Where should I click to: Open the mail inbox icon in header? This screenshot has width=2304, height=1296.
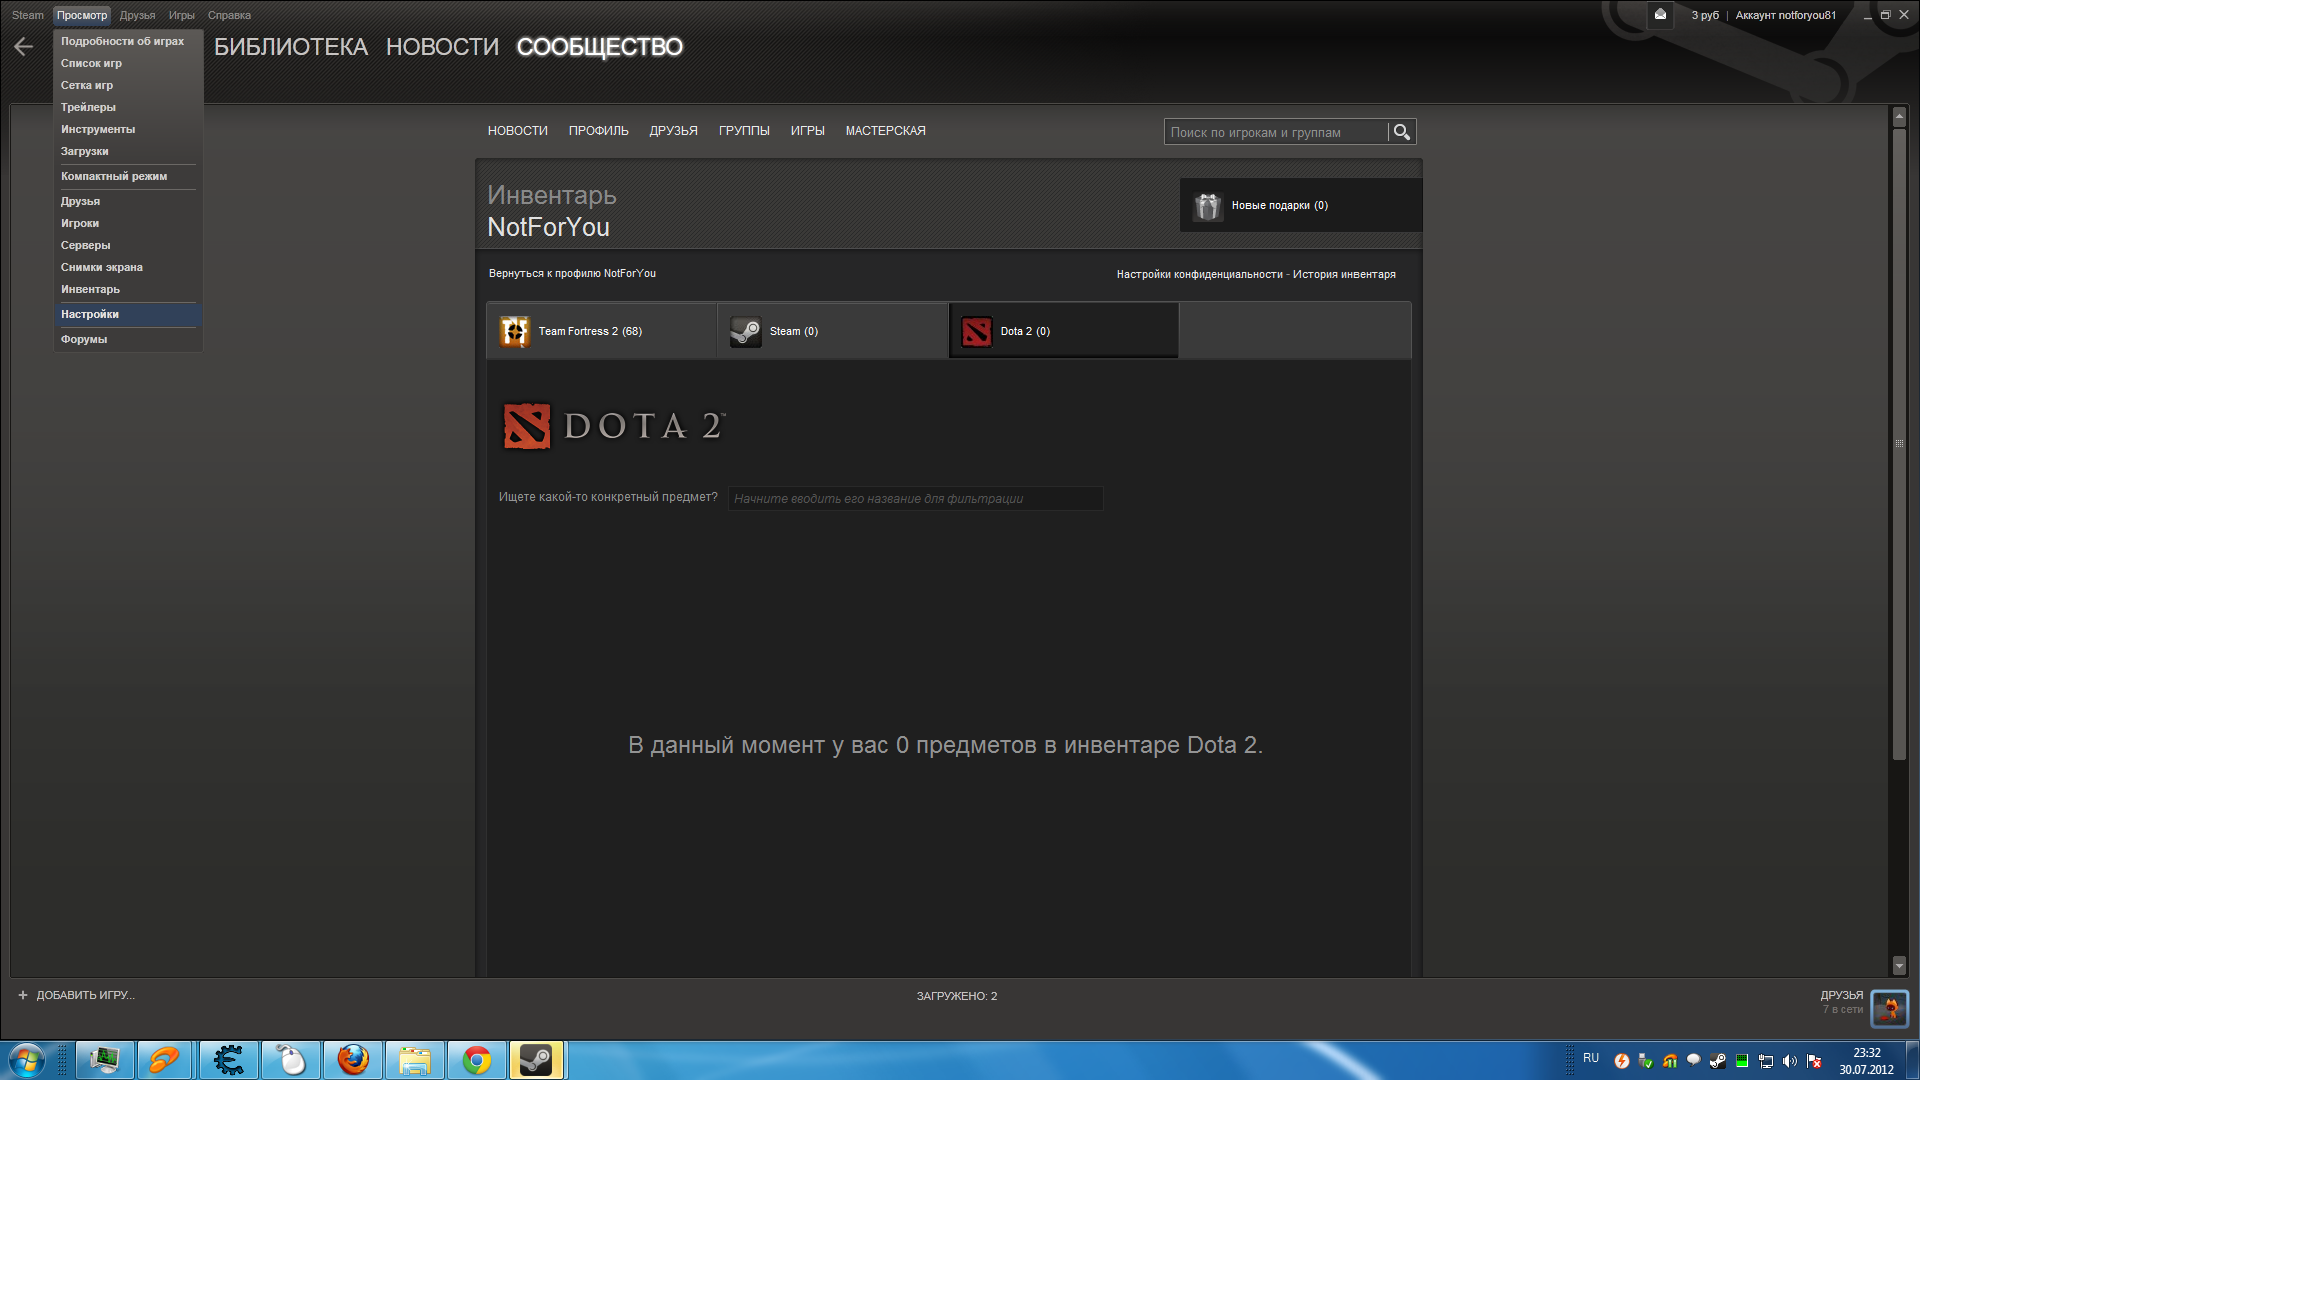[1660, 14]
